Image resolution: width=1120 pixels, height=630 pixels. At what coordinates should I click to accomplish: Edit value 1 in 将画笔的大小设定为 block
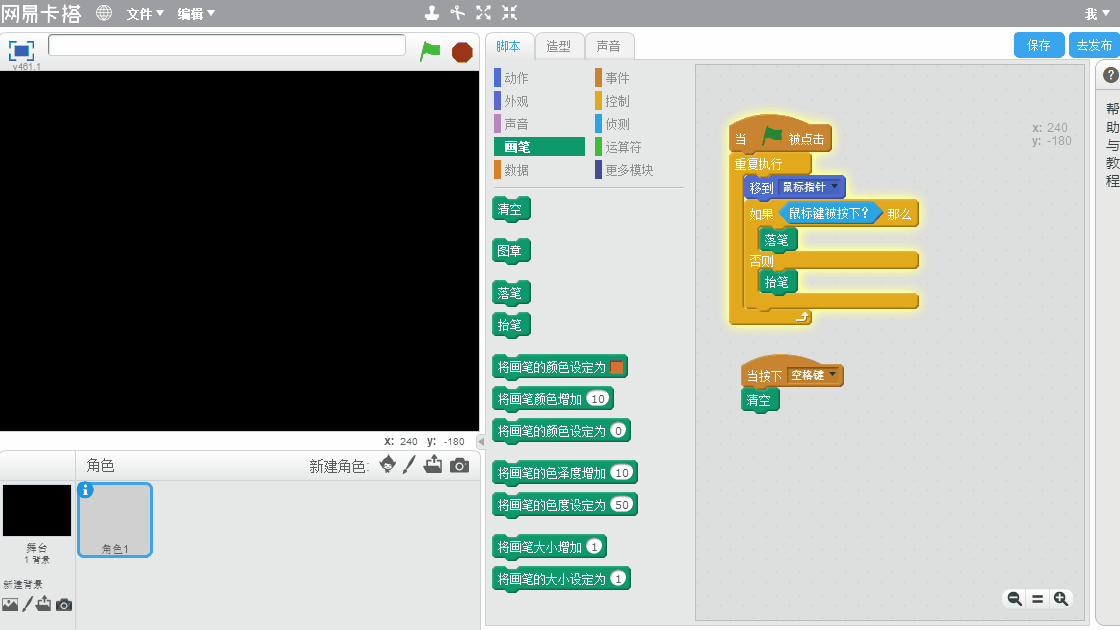(x=619, y=579)
